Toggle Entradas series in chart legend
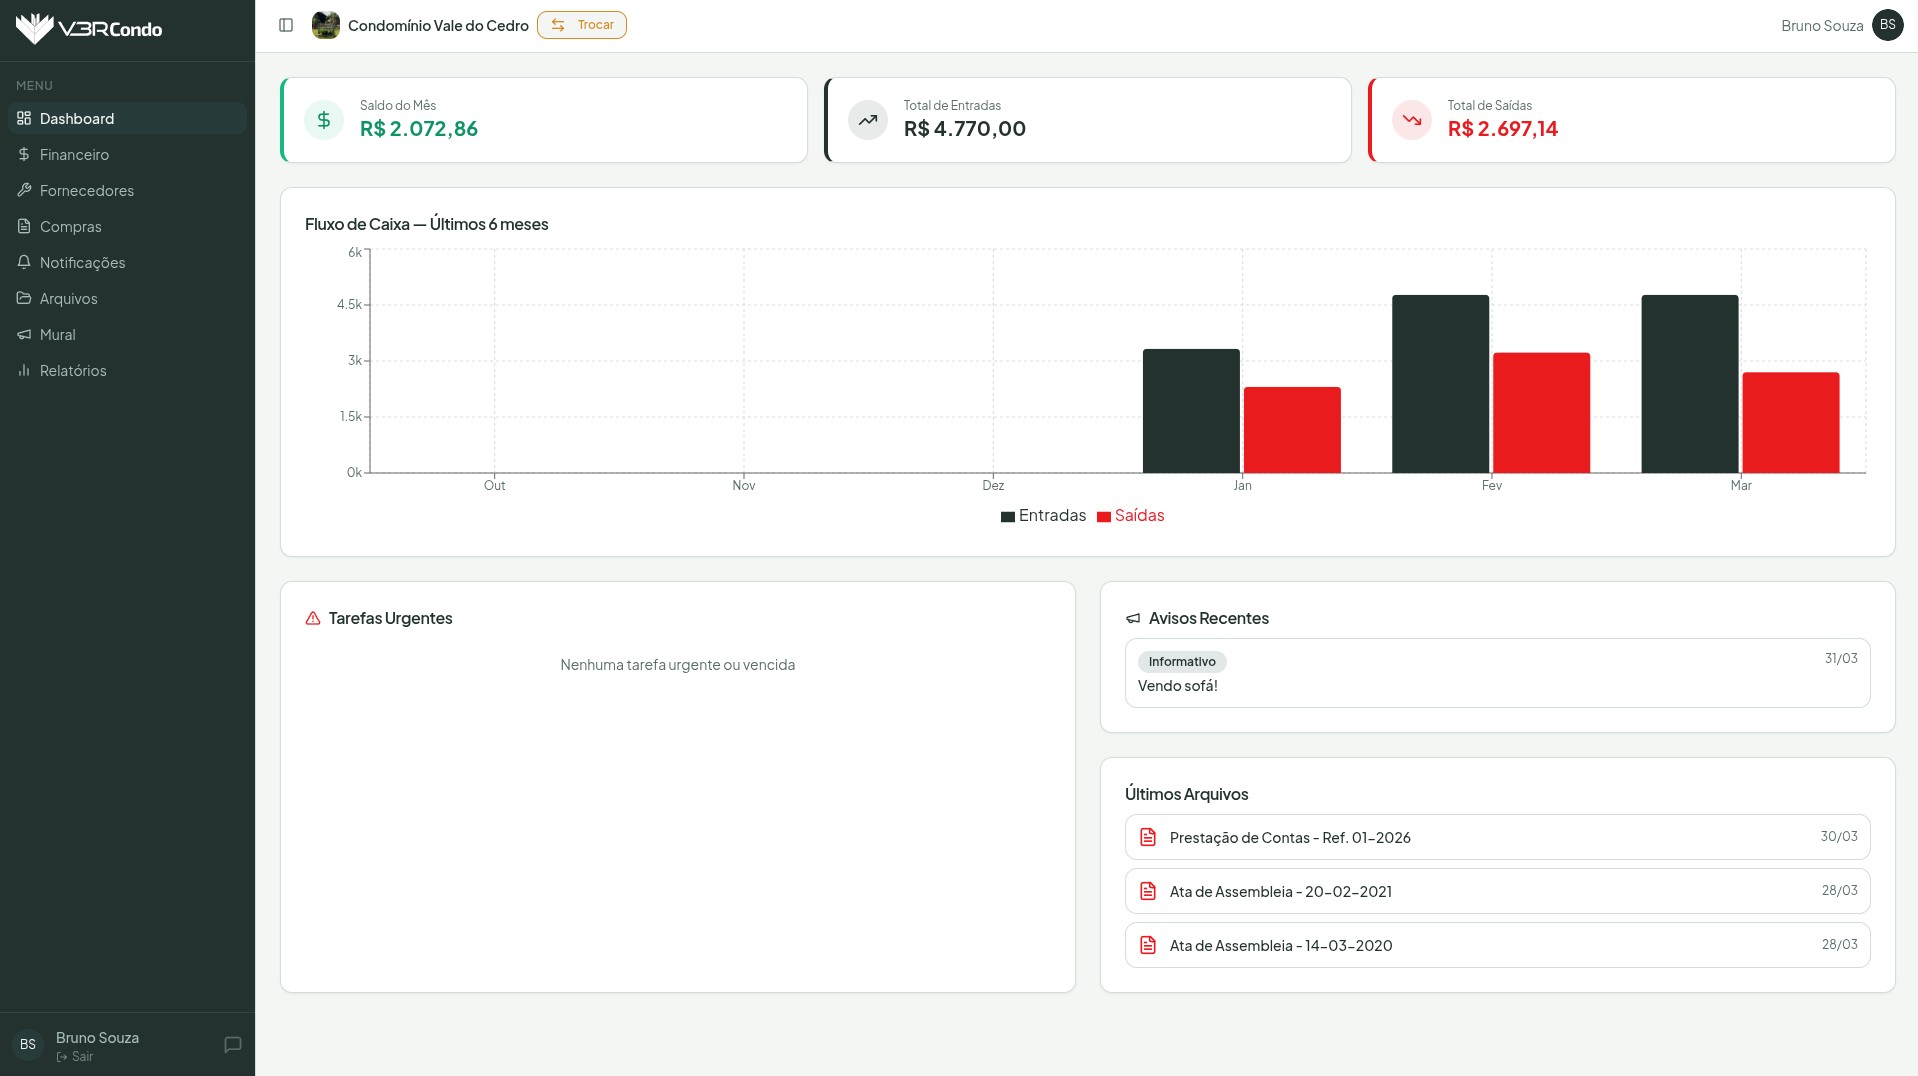The height and width of the screenshot is (1076, 1918). [x=1043, y=516]
